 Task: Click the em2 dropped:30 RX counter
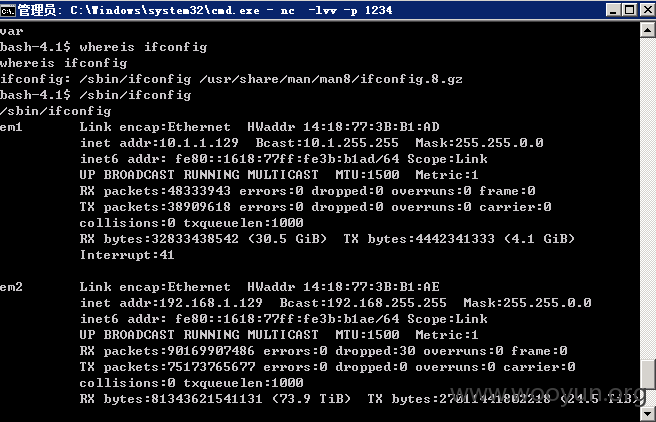(x=375, y=351)
